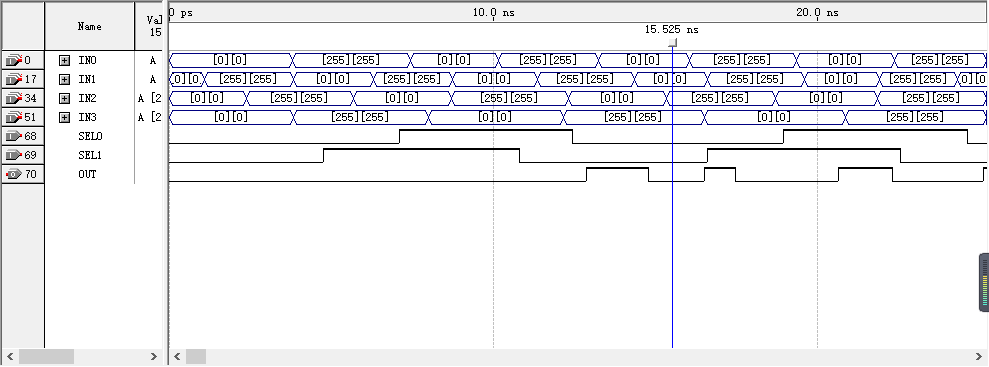Viewport: 989px width, 367px height.
Task: Click the name panel scrollbar thumb
Action: click(46, 357)
